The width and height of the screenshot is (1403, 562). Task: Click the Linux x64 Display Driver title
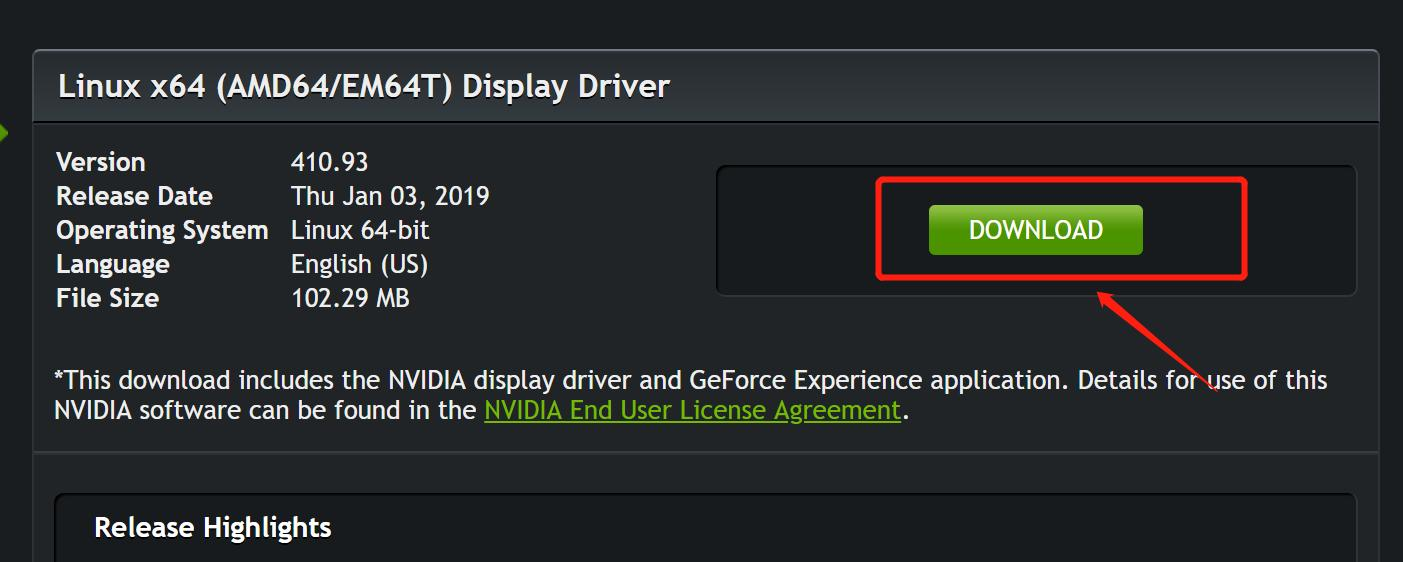[x=364, y=87]
